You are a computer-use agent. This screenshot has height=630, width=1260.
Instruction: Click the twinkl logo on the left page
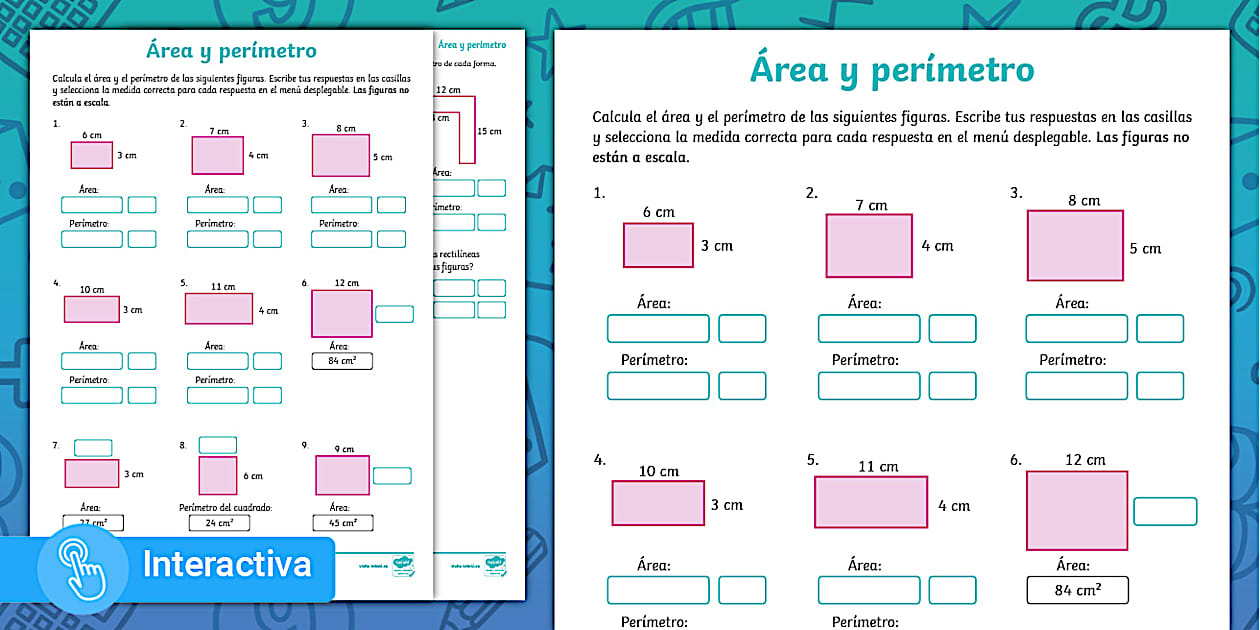click(404, 567)
